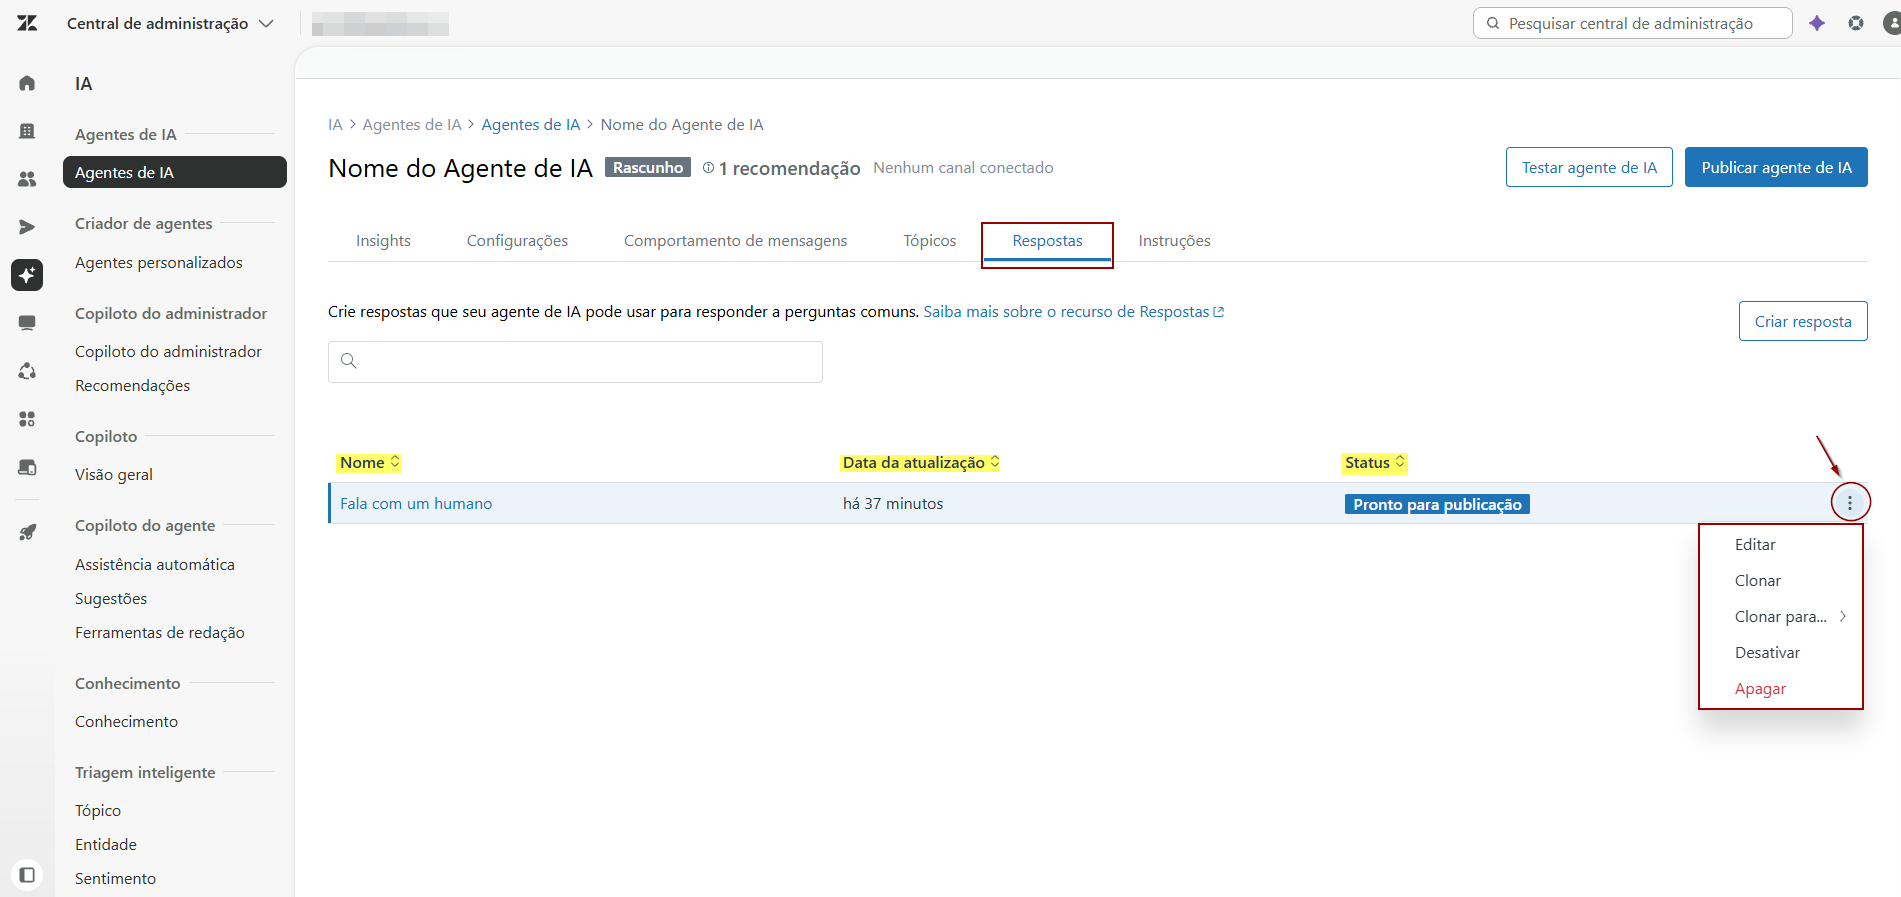Click the Criar resposta button
This screenshot has width=1901, height=897.
1803,321
